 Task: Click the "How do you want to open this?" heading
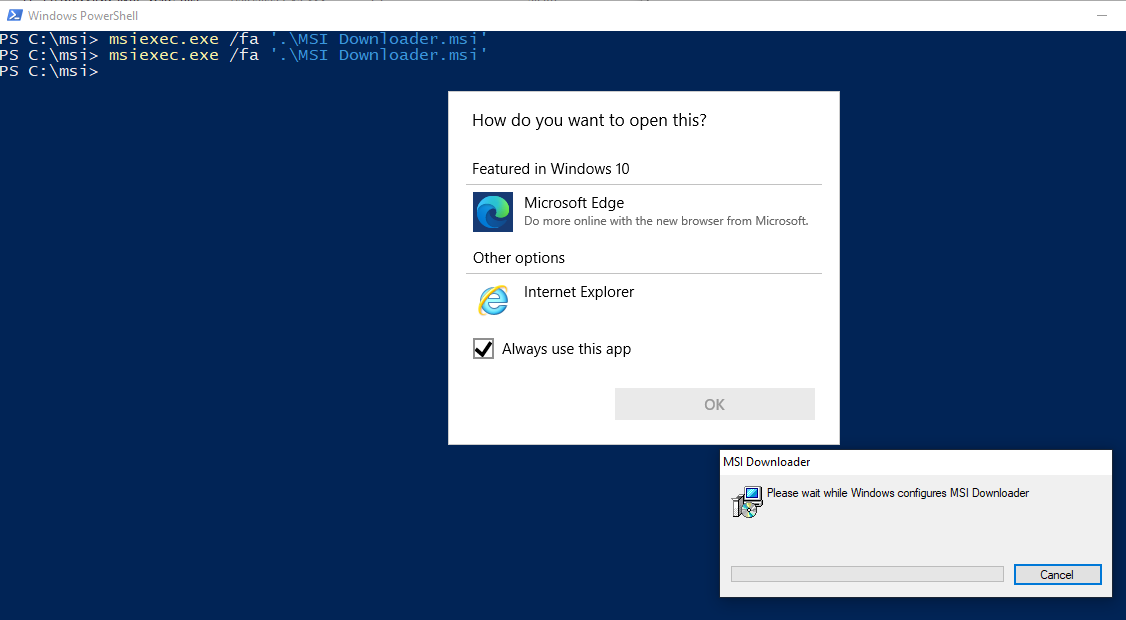click(589, 120)
